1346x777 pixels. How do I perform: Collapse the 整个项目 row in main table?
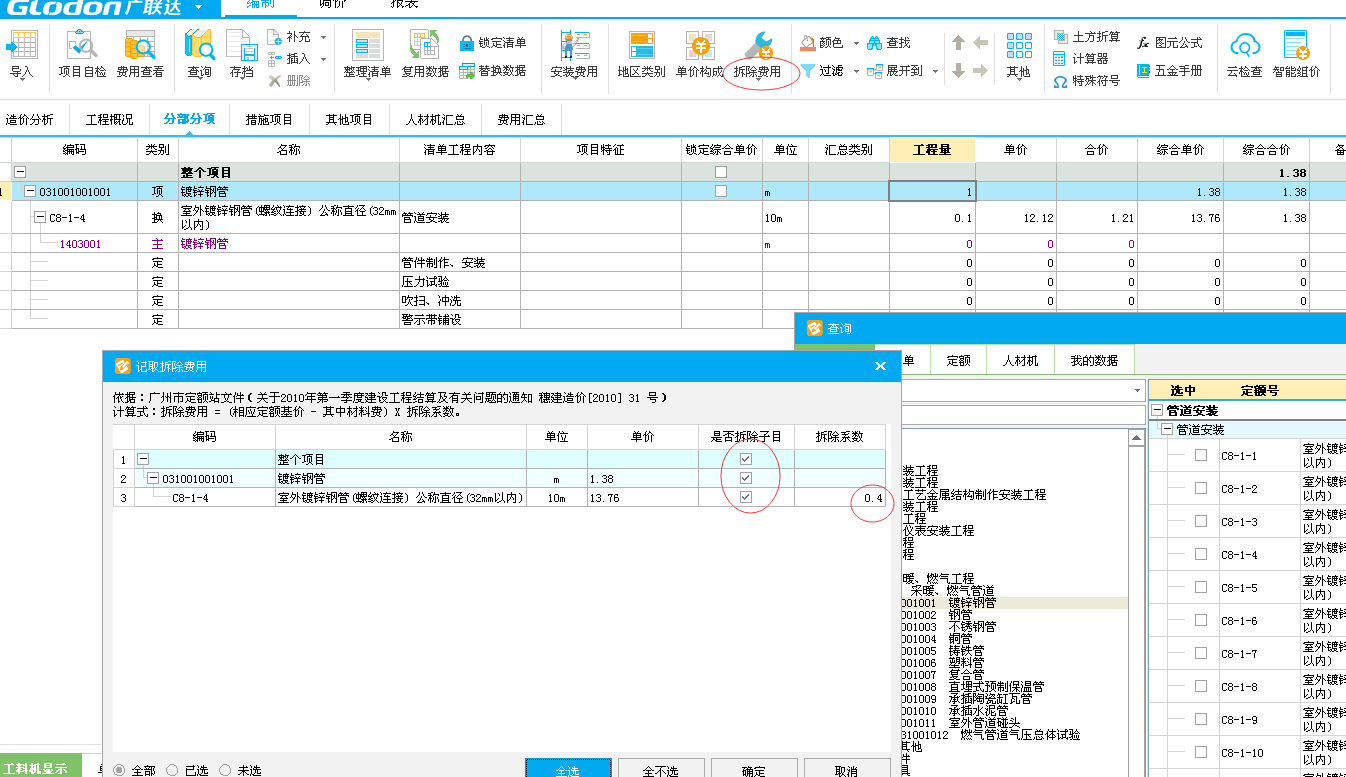[20, 172]
